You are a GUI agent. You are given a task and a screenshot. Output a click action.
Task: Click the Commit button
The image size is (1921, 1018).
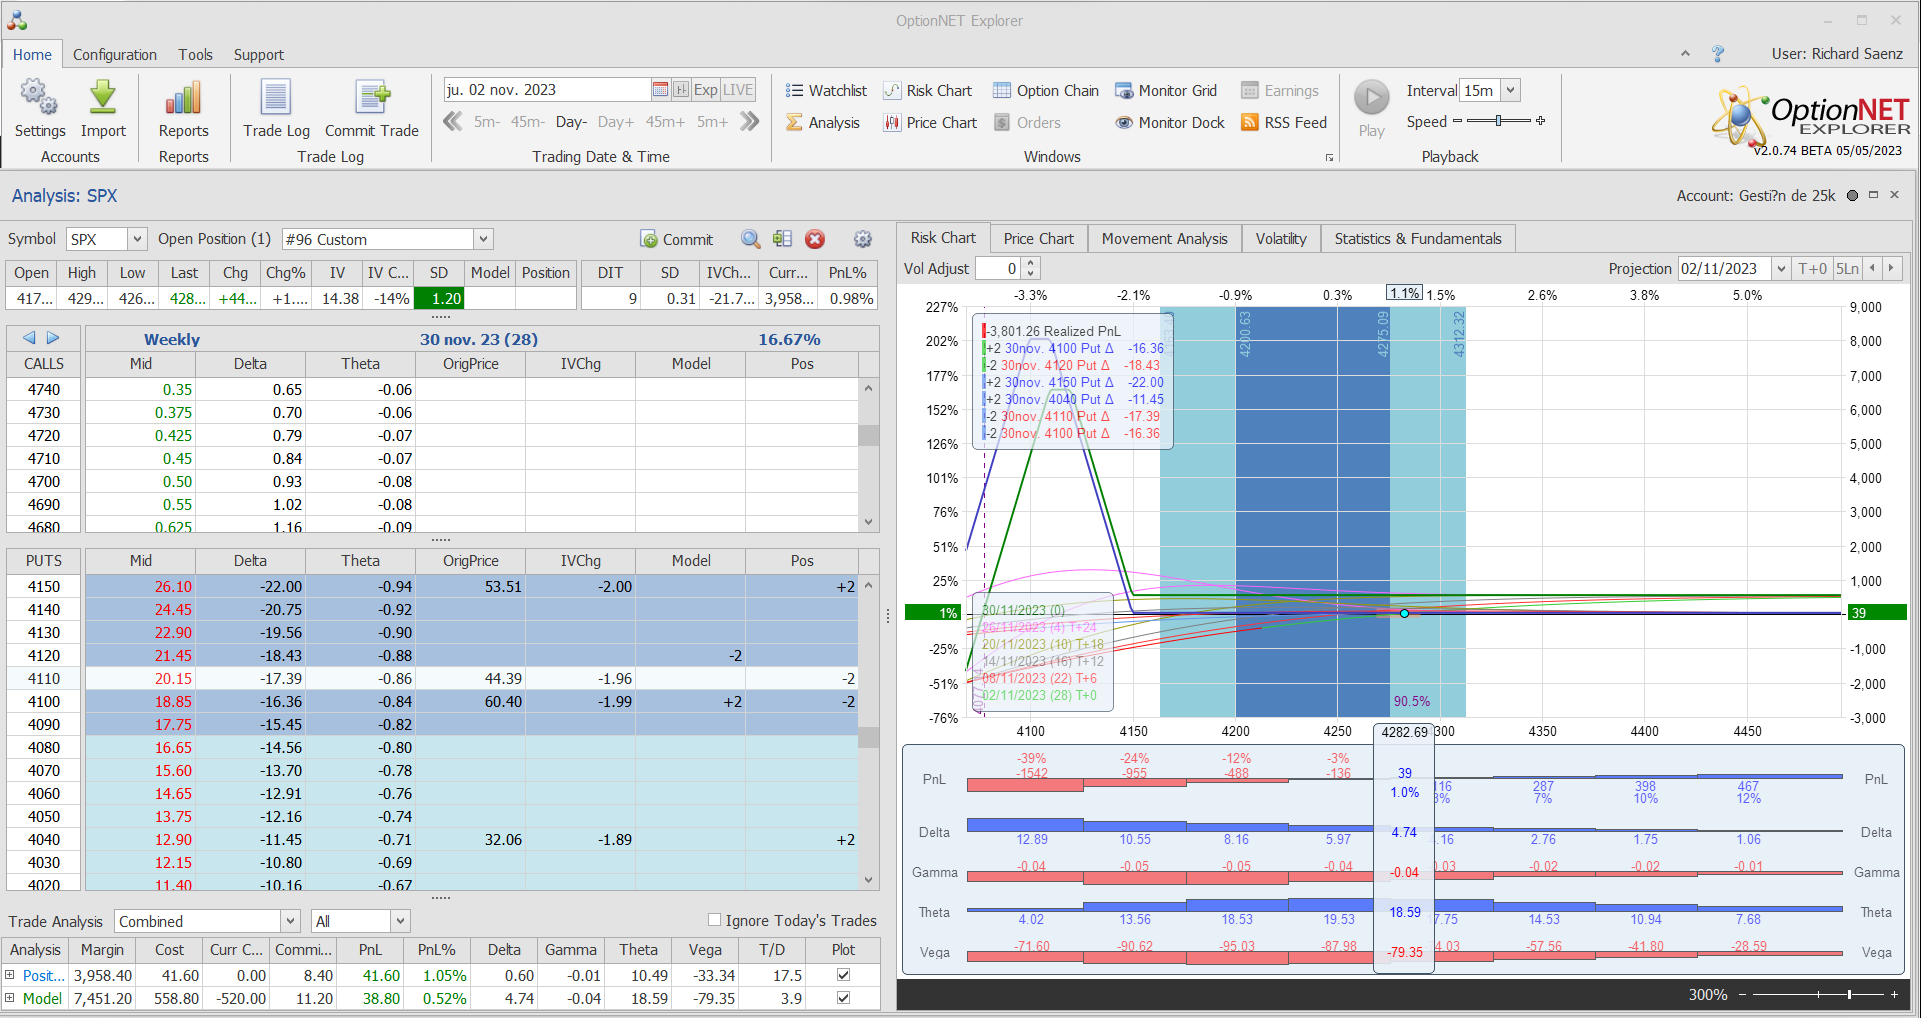677,240
